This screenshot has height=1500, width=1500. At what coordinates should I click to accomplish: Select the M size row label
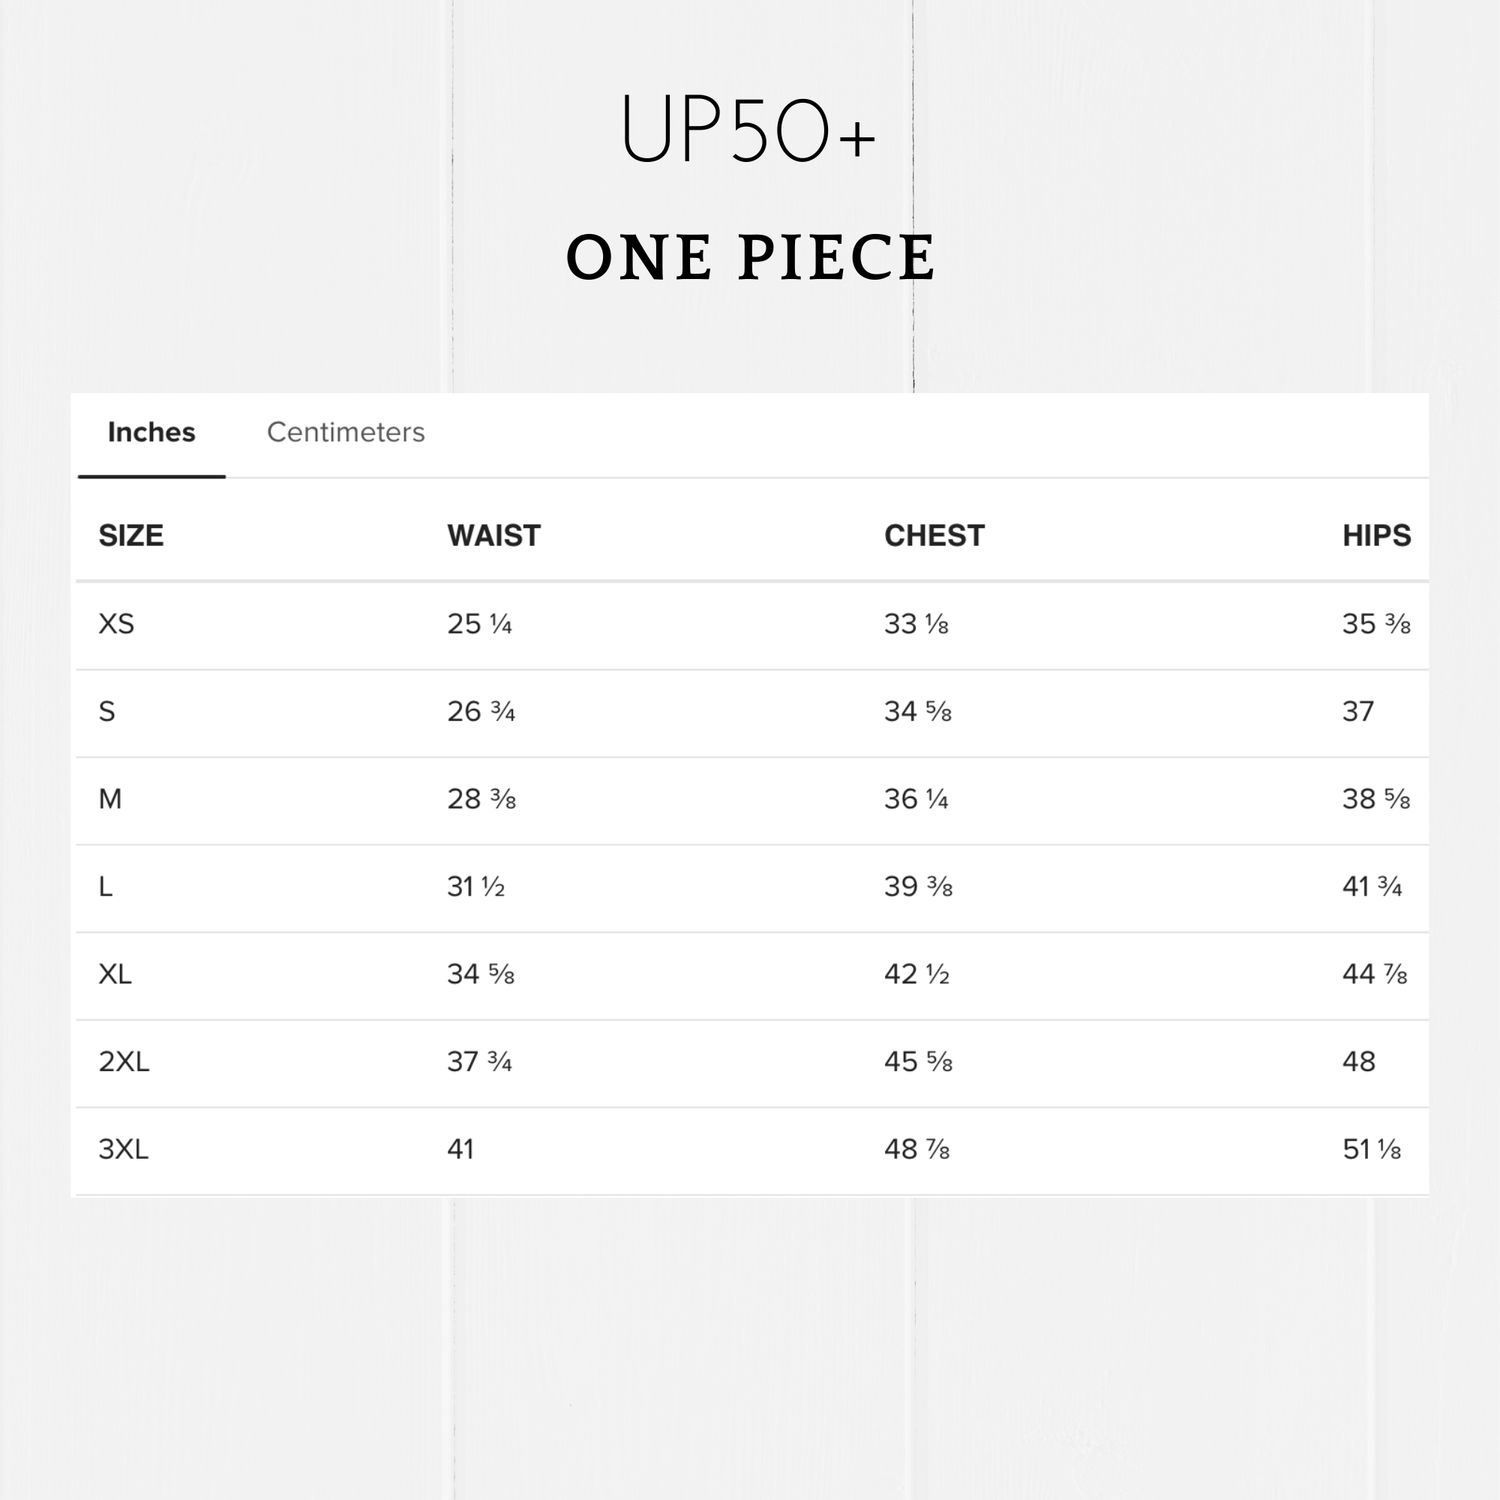pyautogui.click(x=110, y=799)
